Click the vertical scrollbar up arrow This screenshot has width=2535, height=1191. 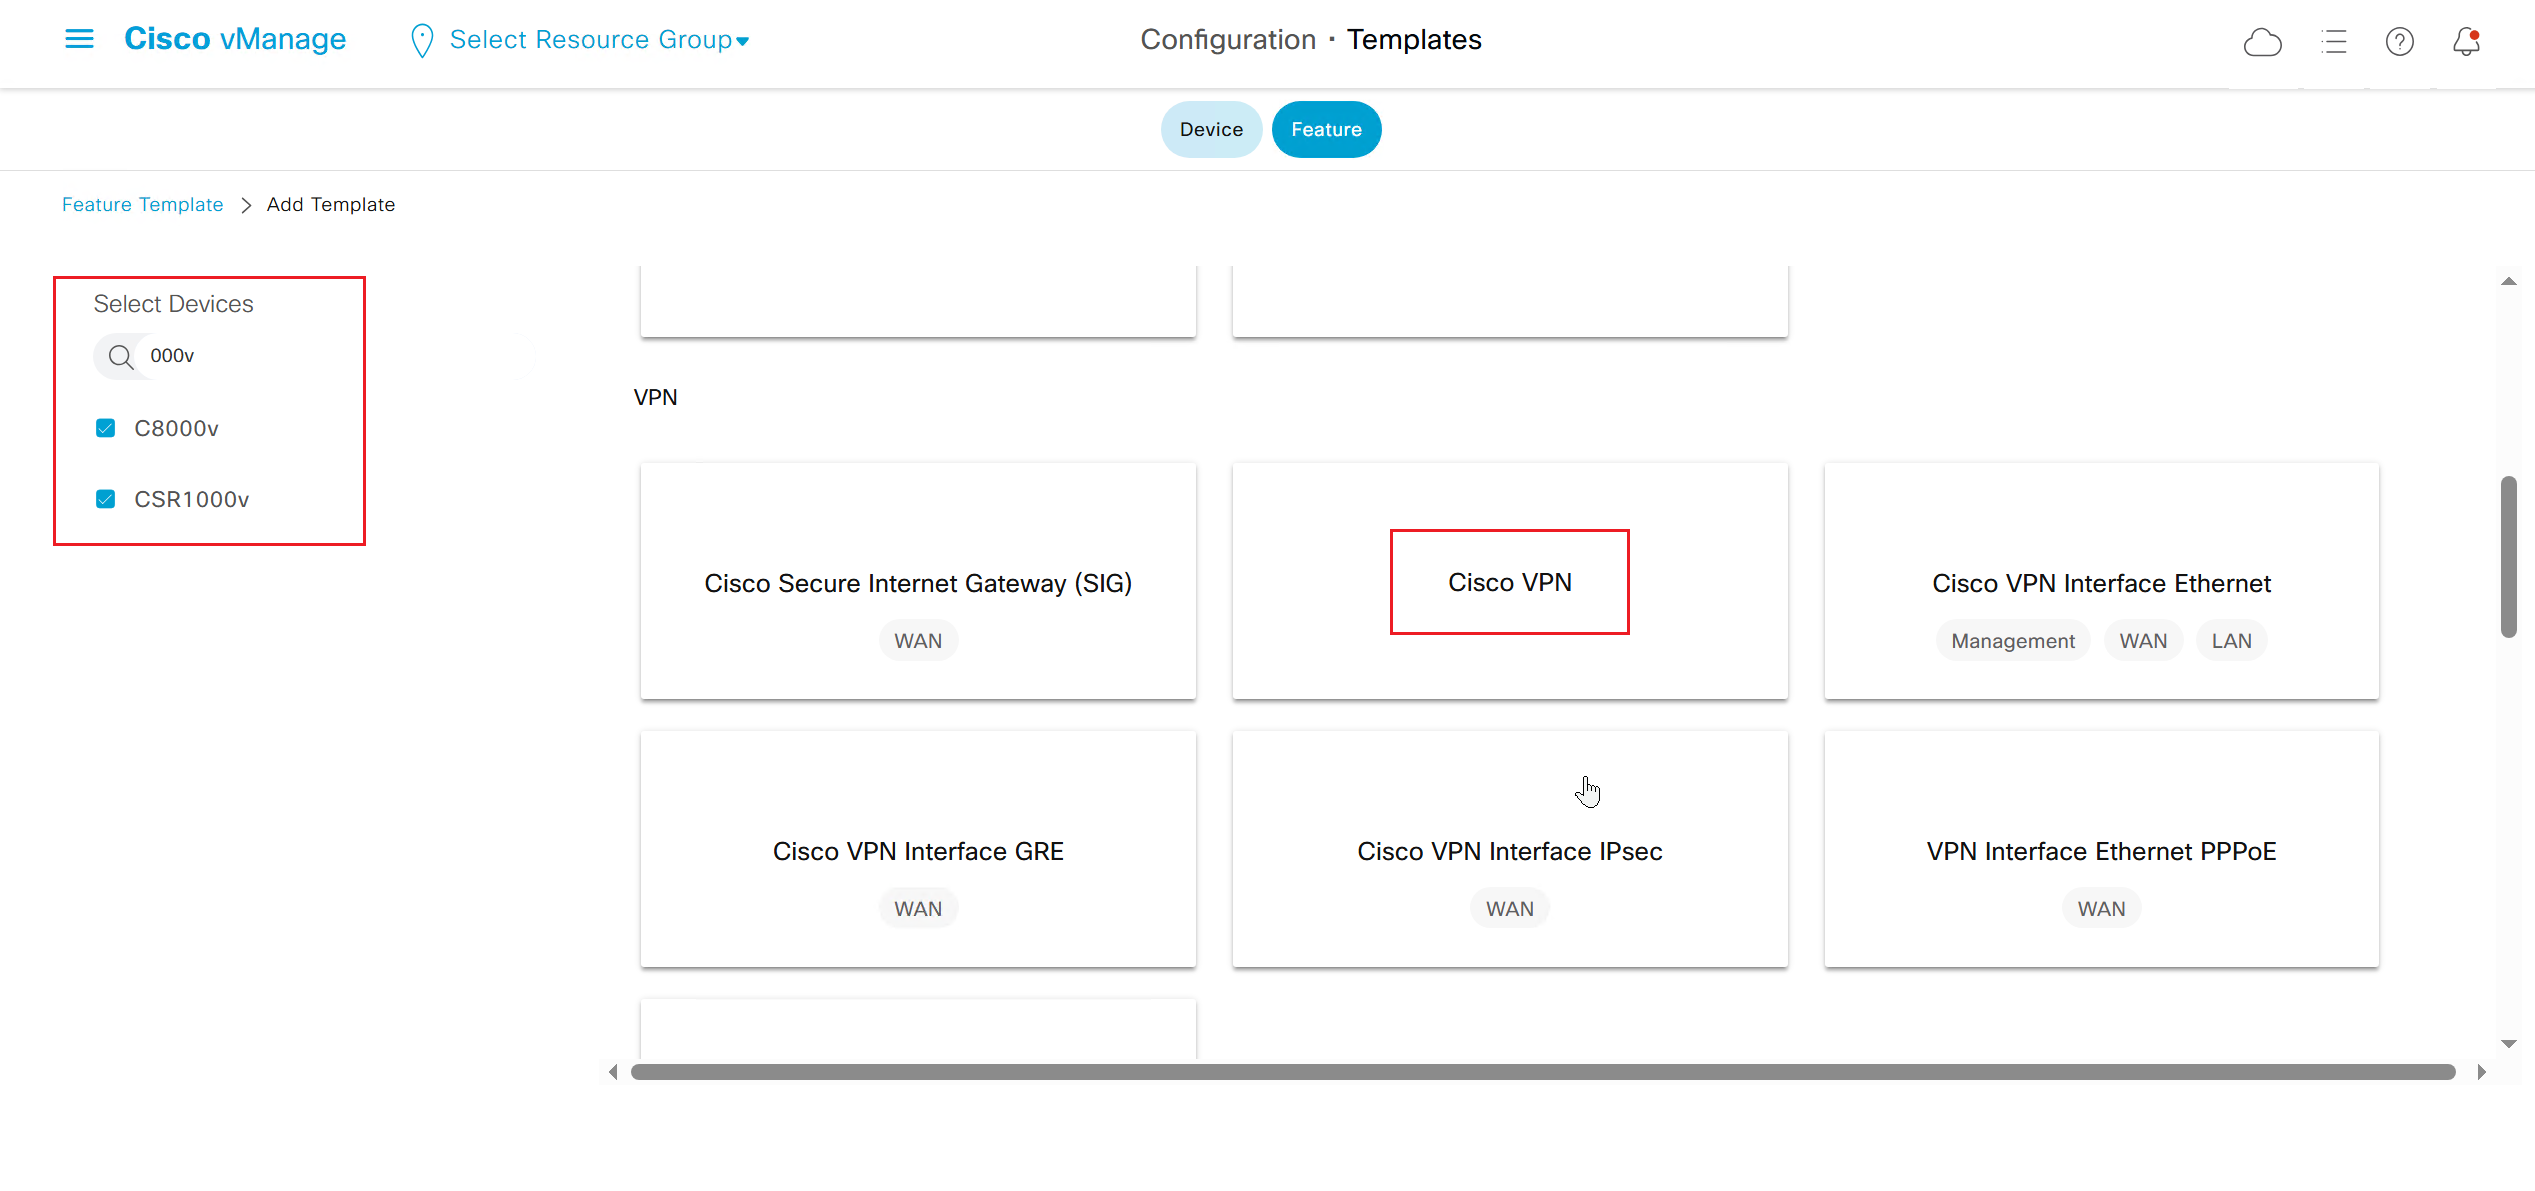tap(2508, 282)
